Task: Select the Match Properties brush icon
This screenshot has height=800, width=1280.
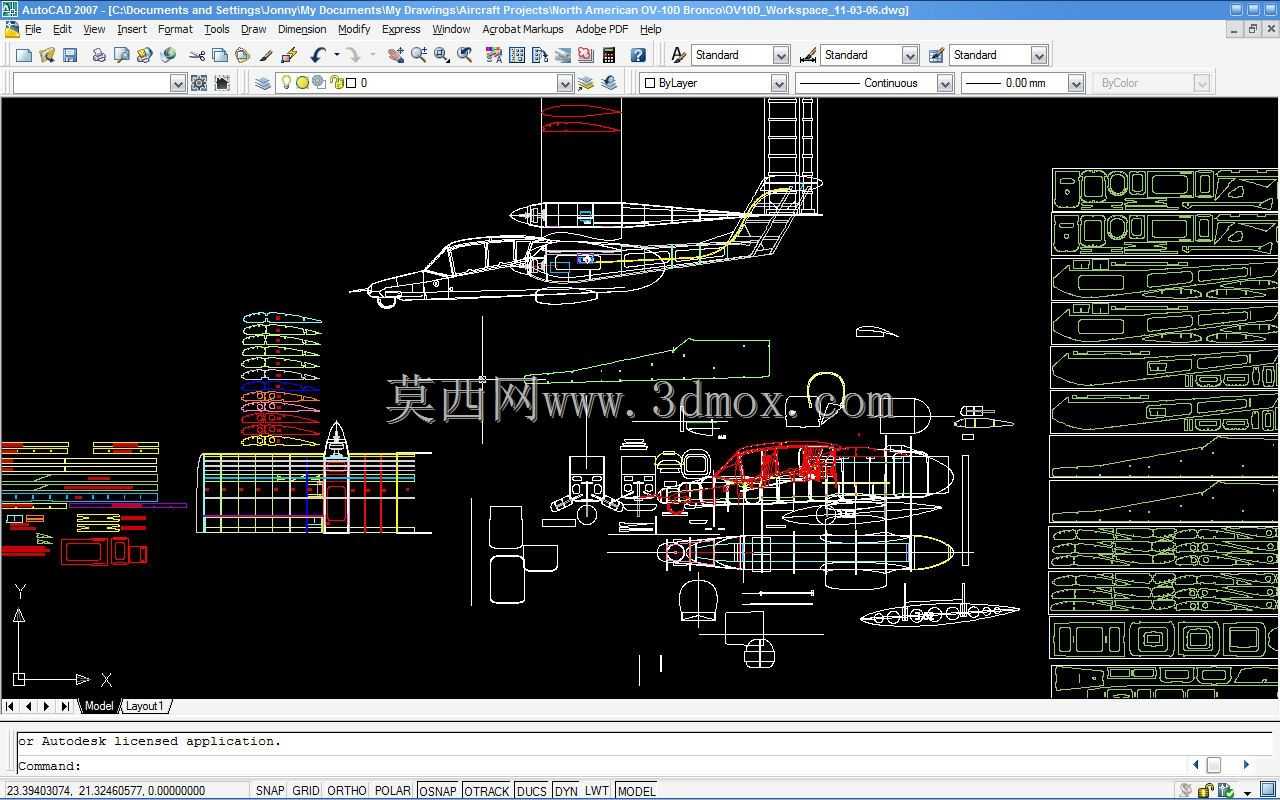Action: (266, 55)
